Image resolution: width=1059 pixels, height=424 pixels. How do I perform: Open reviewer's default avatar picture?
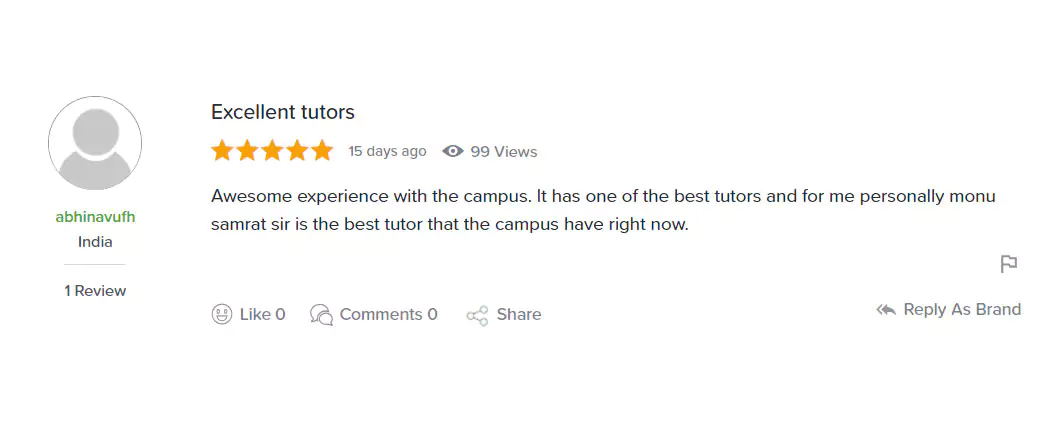point(95,143)
